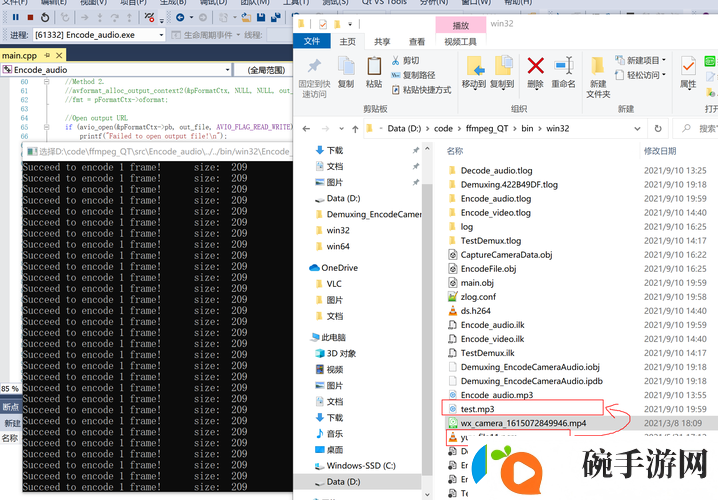
Task: Stop debugging with the red square
Action: click(30, 17)
